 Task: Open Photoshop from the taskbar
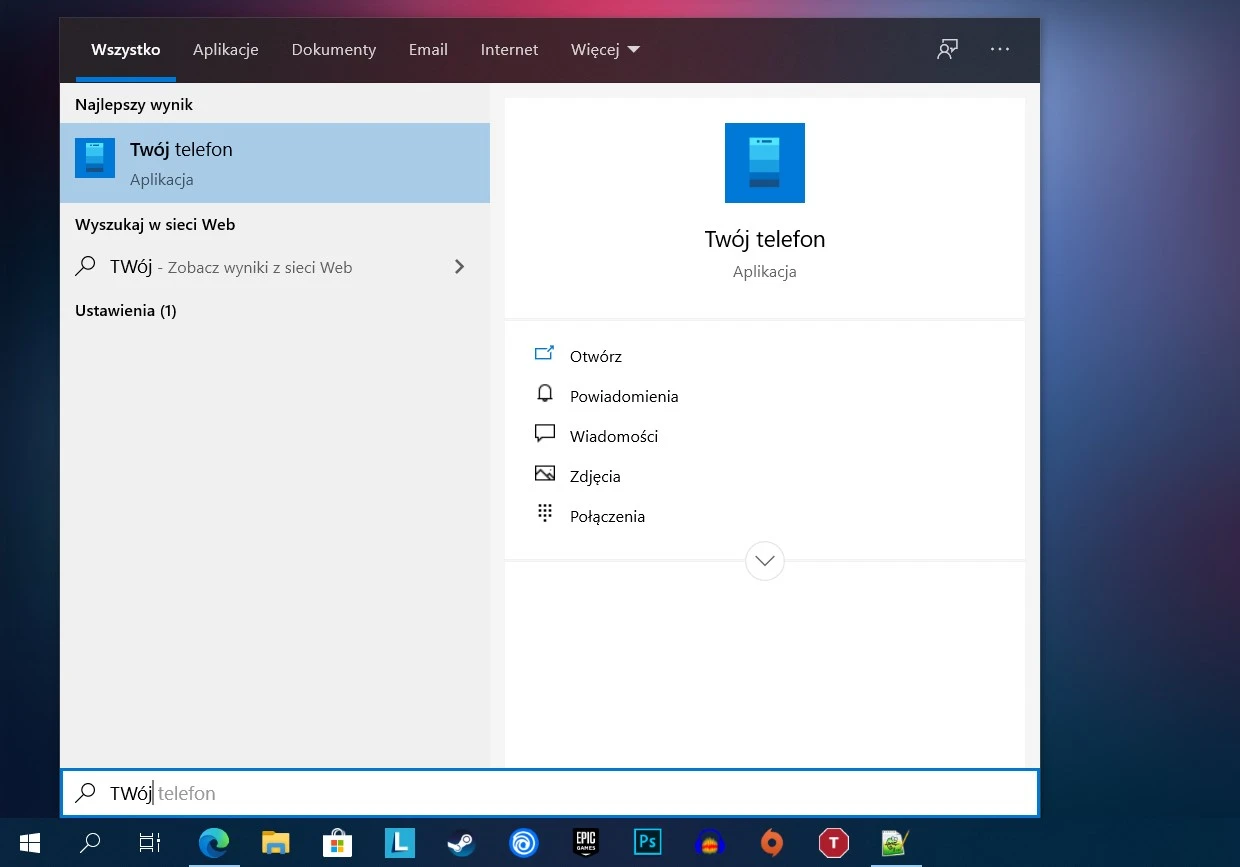[x=647, y=843]
